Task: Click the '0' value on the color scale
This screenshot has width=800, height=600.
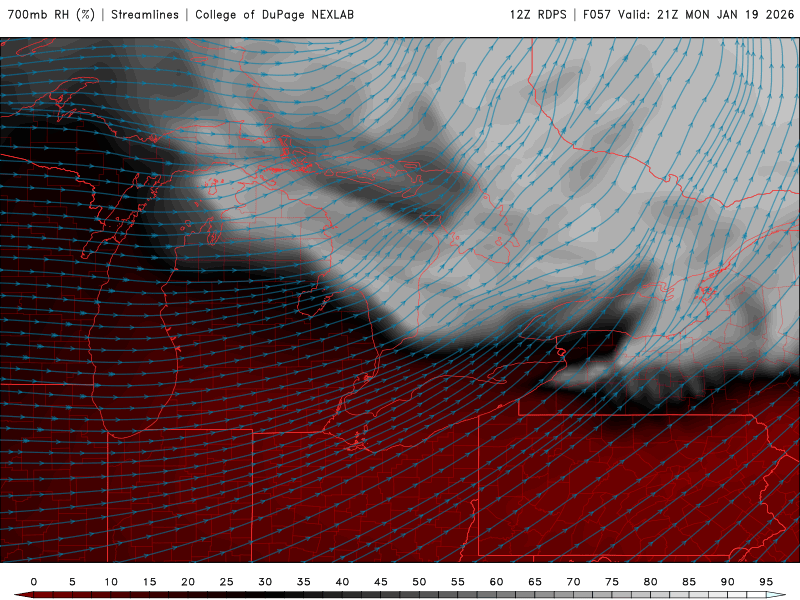Action: click(34, 582)
